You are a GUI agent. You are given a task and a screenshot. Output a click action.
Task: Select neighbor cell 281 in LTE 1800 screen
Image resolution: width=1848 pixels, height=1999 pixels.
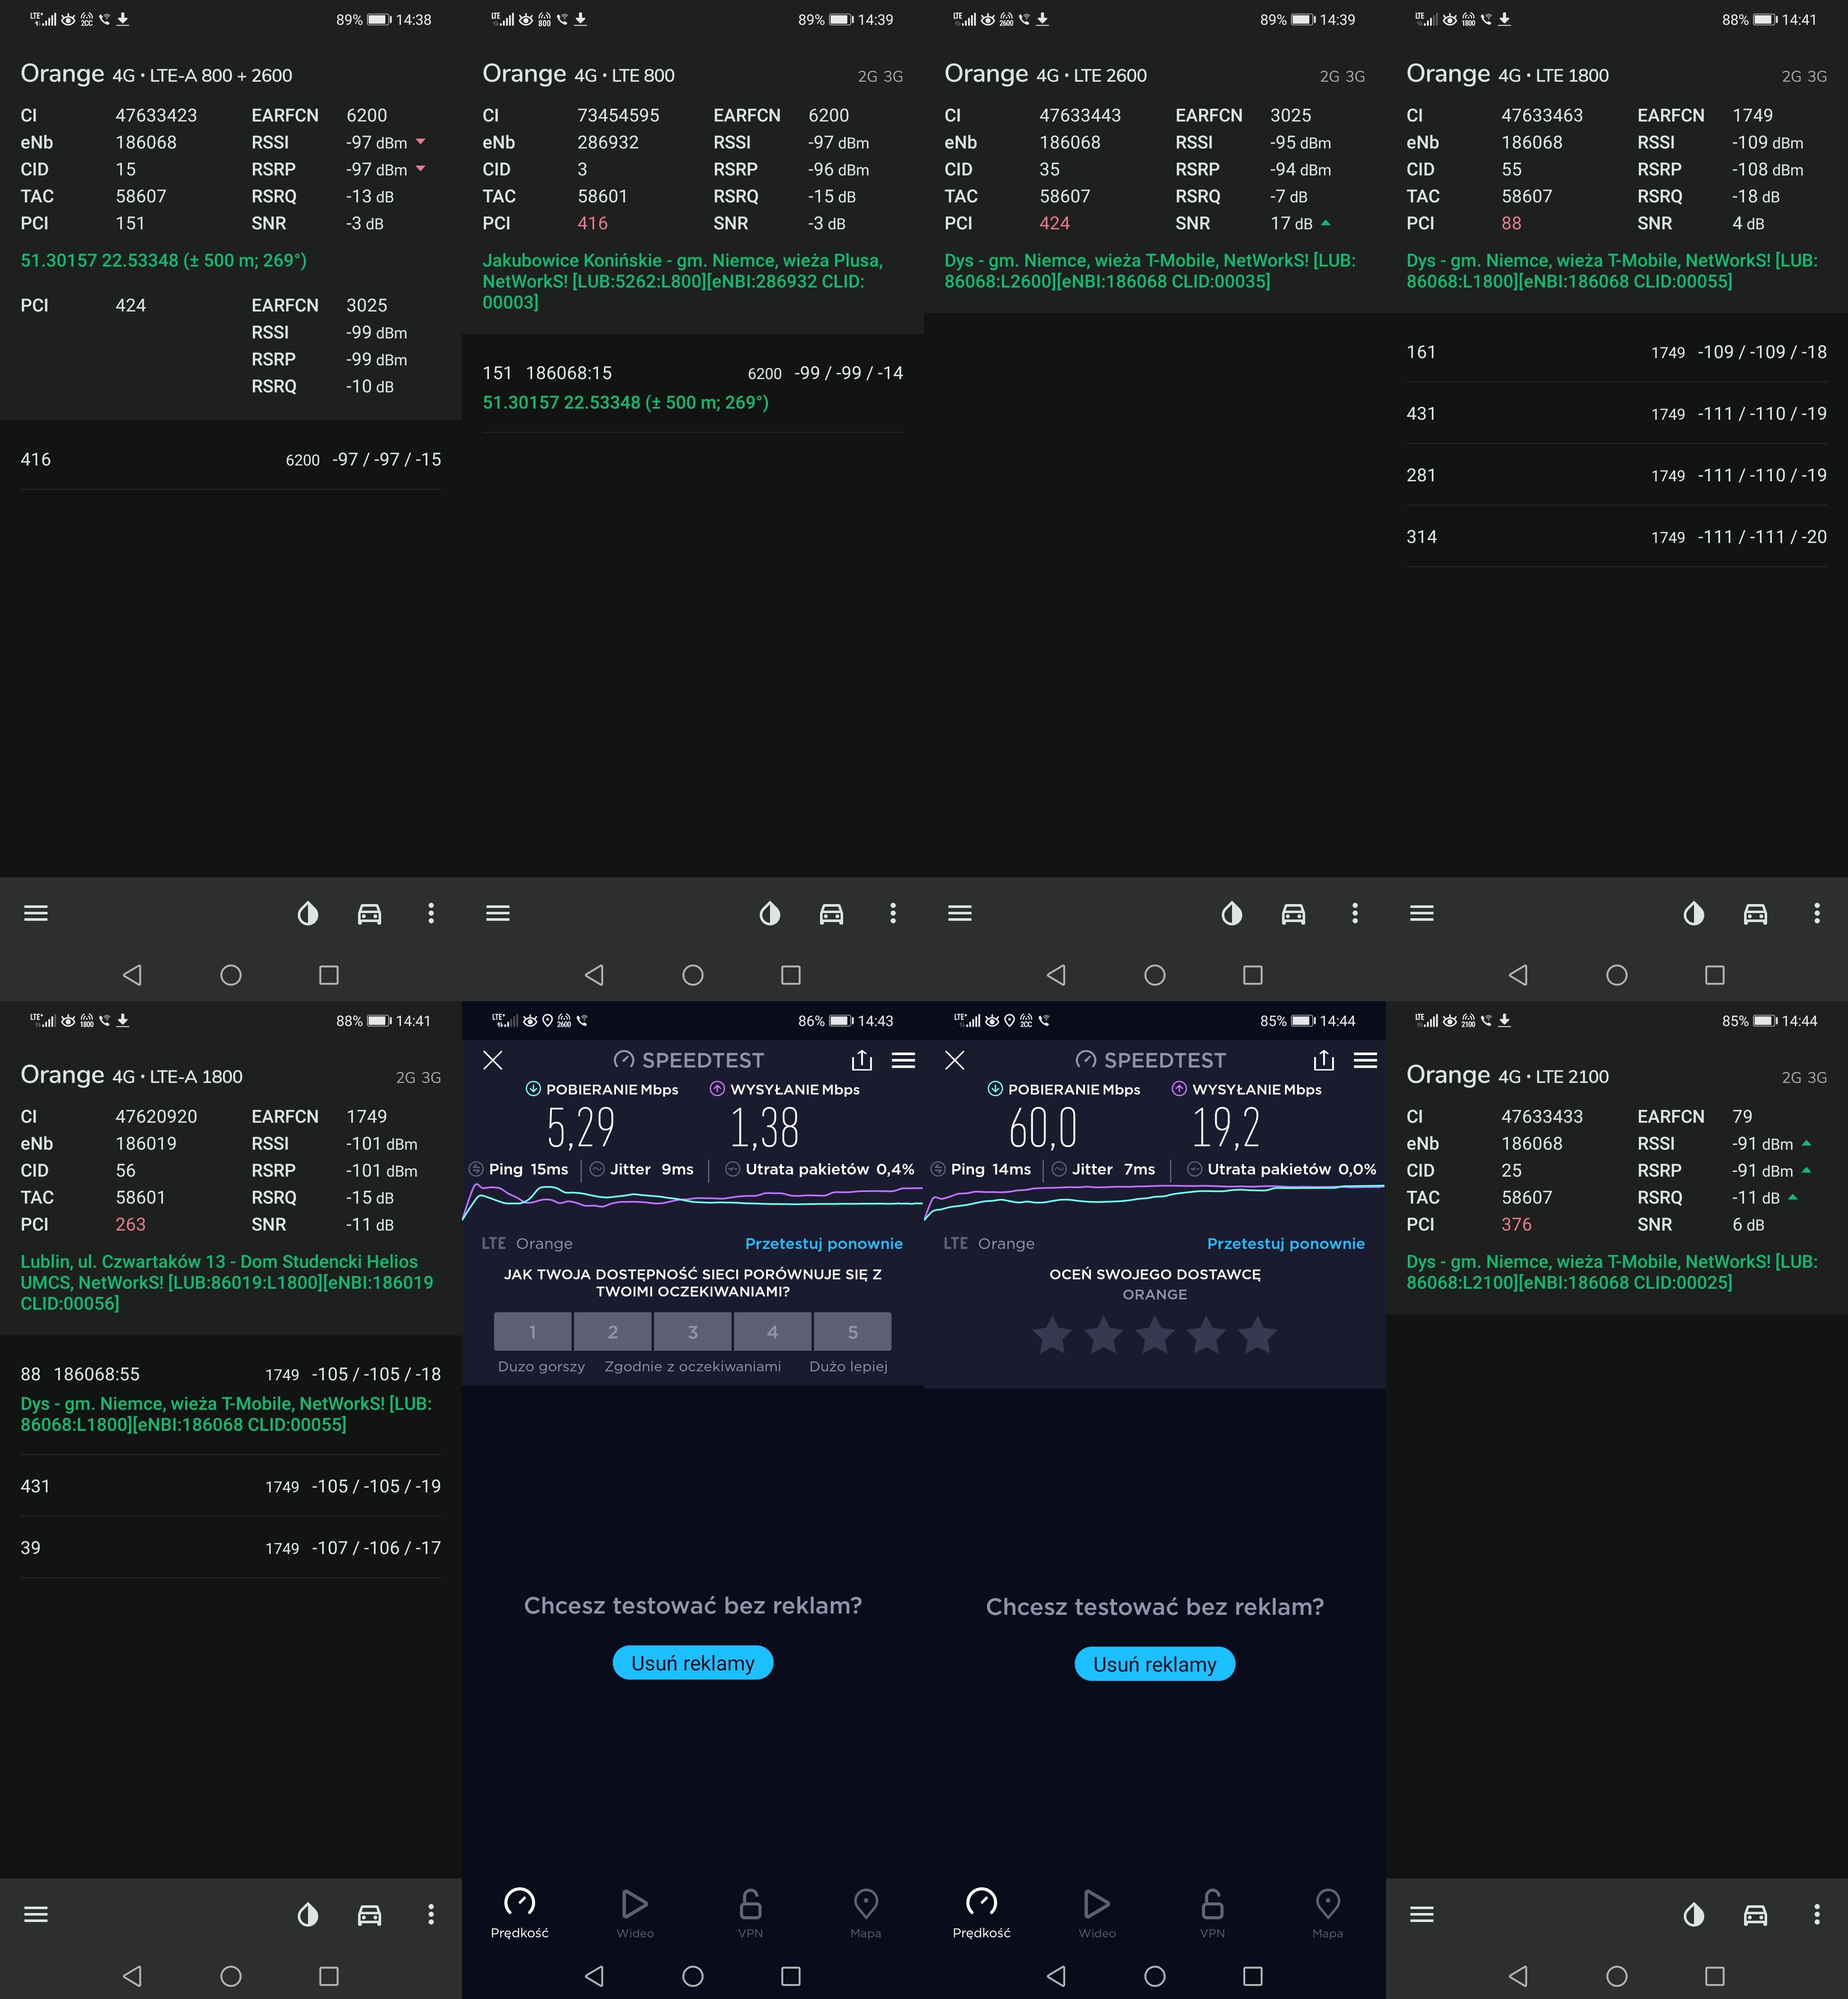click(x=1616, y=475)
